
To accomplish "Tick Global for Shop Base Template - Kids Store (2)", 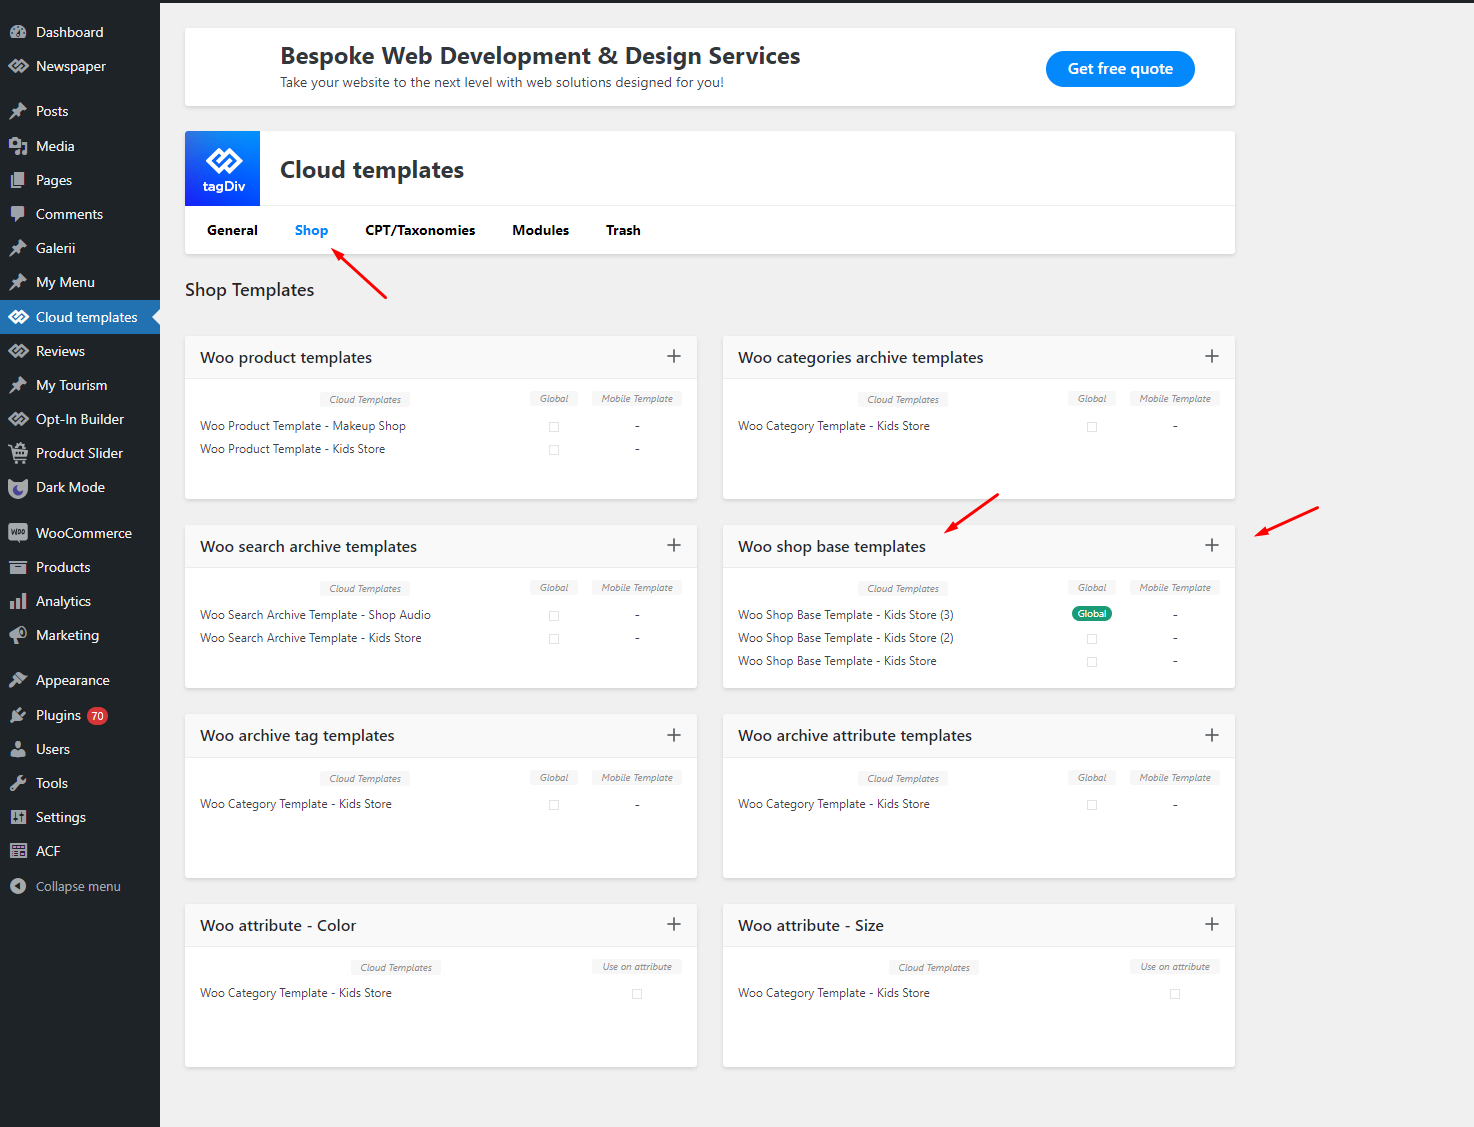I will tap(1092, 639).
